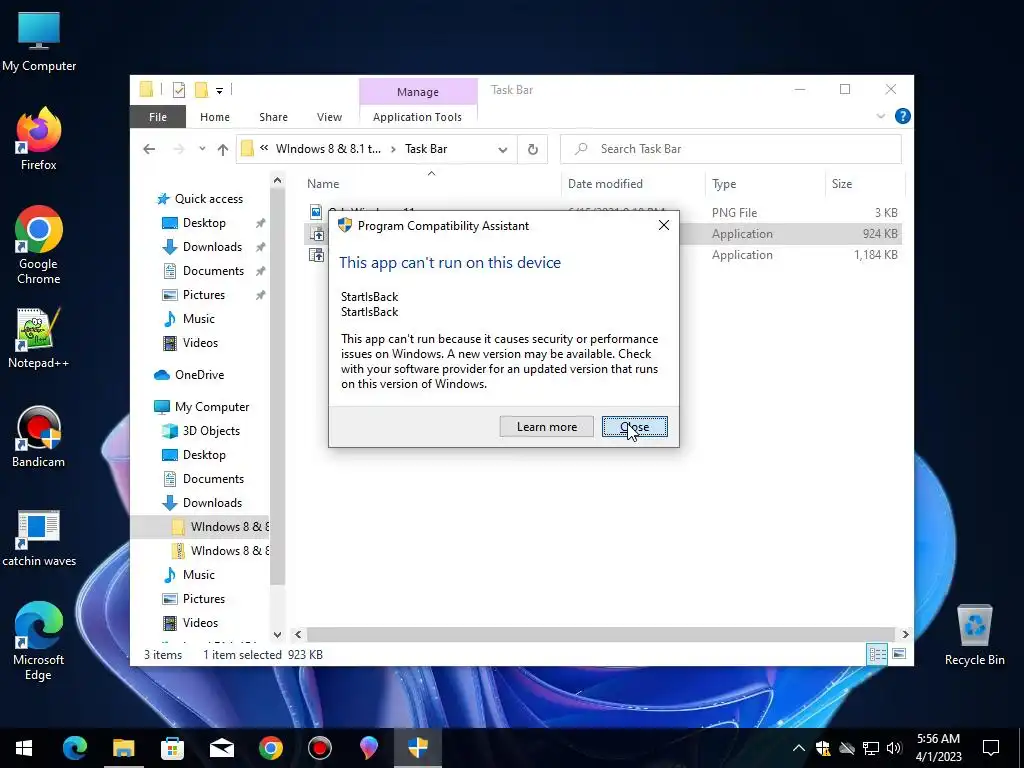The width and height of the screenshot is (1024, 768).
Task: Click WIndows 8 & 8.1 breadcrumb segment
Action: click(x=328, y=149)
